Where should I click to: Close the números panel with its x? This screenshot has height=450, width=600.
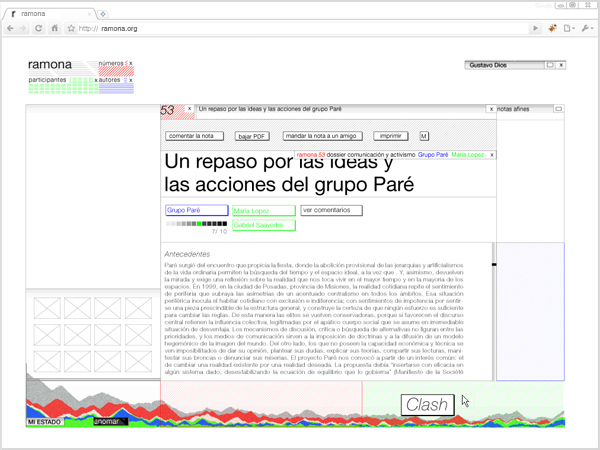point(130,63)
